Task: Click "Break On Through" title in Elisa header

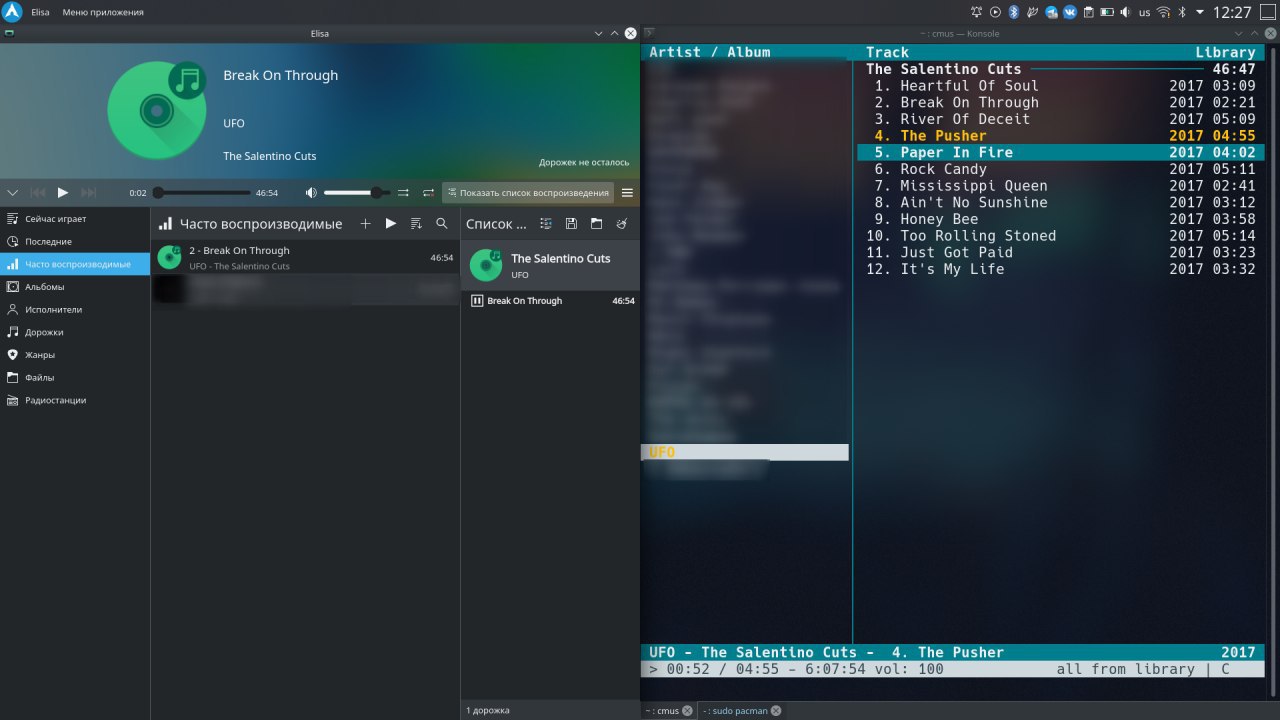Action: [280, 75]
